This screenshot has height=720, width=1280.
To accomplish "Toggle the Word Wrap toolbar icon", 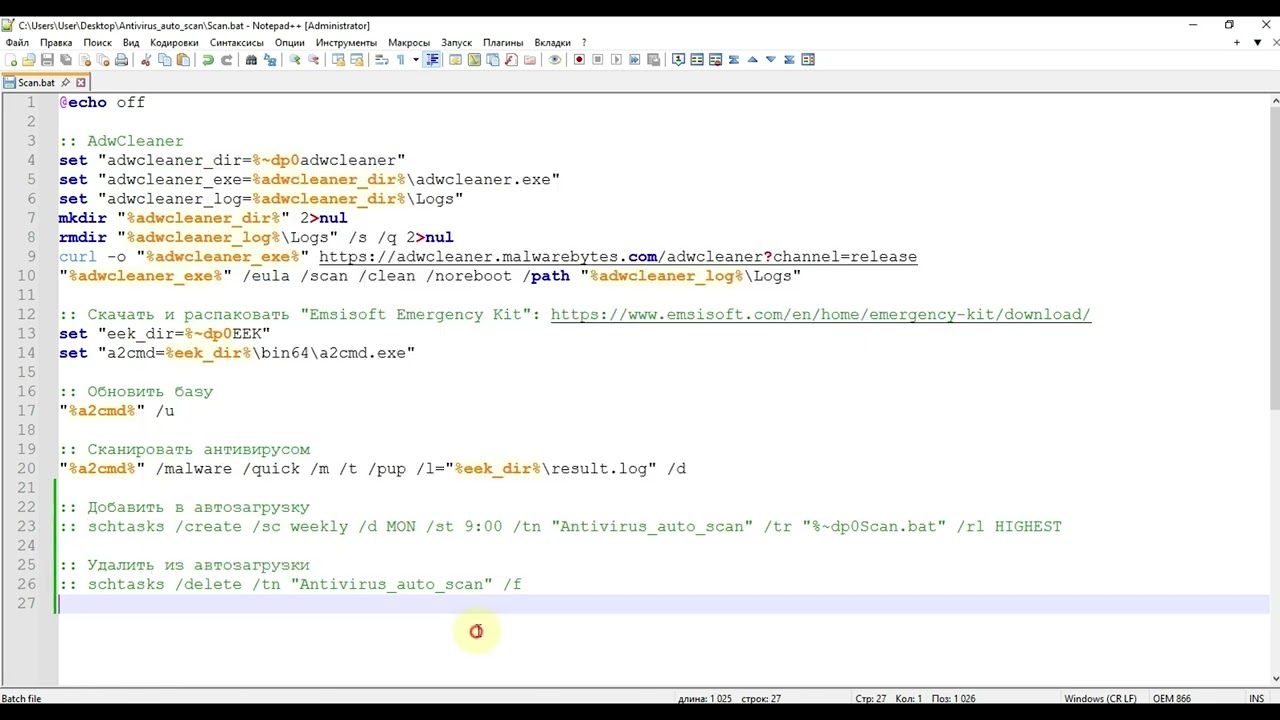I will click(x=381, y=60).
